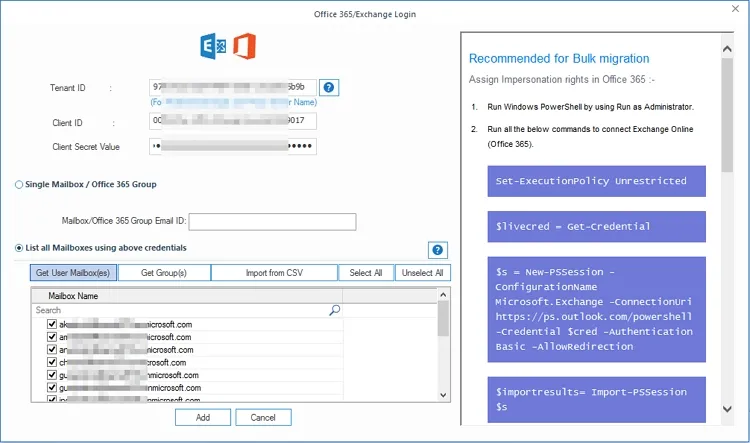Click Get Group(s) button

coord(164,273)
